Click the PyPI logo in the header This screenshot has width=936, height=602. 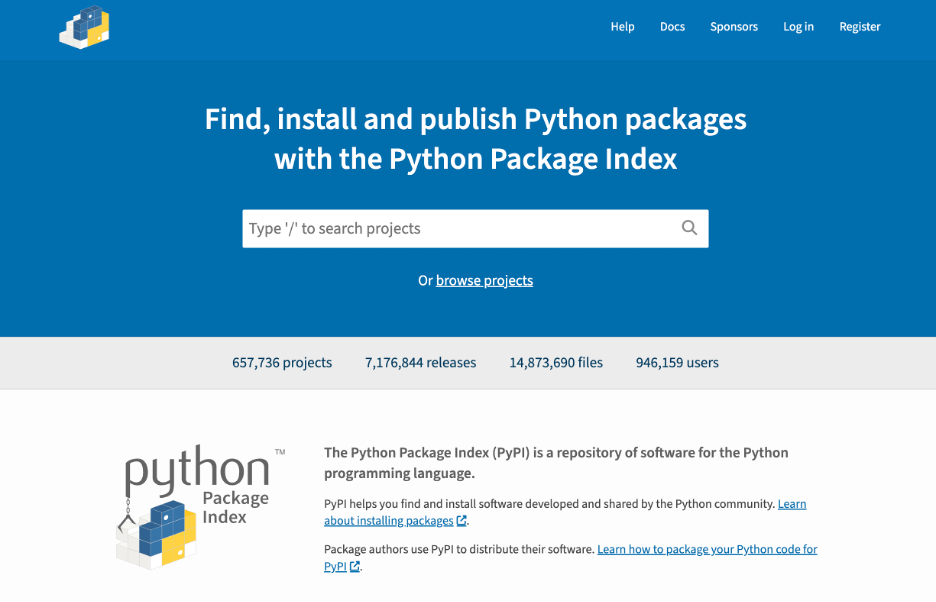click(x=84, y=27)
